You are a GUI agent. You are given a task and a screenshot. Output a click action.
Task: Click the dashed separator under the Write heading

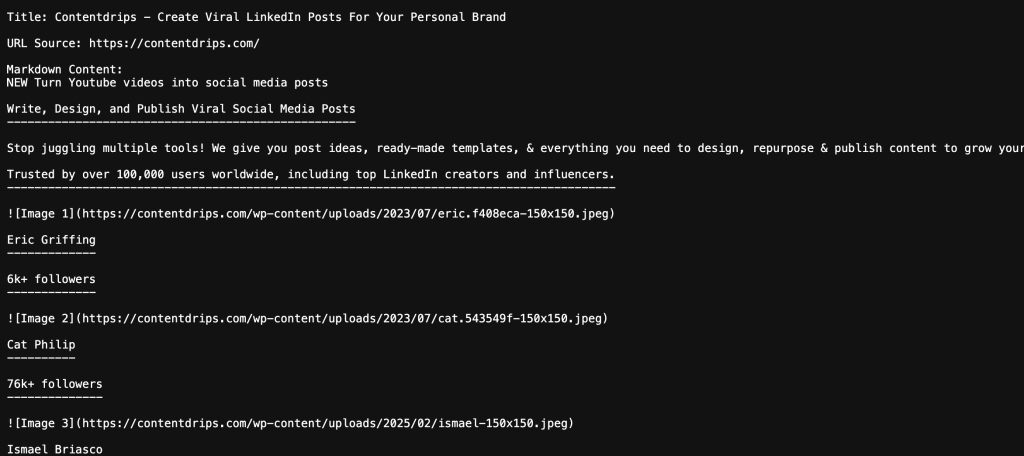[x=181, y=122]
